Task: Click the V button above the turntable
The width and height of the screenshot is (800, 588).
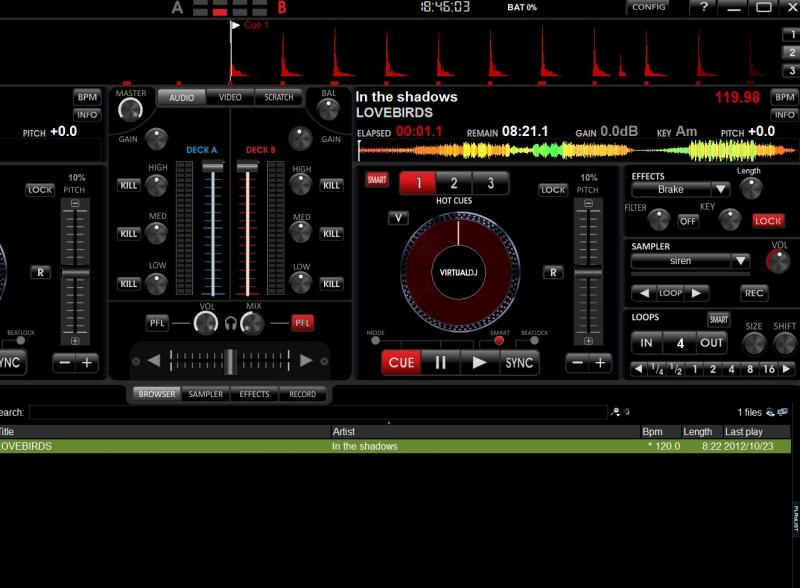Action: 398,217
